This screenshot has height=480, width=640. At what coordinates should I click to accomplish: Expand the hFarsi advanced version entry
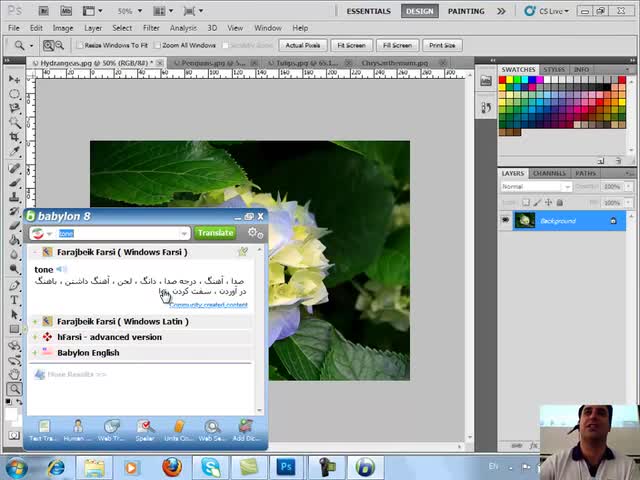pyautogui.click(x=35, y=337)
